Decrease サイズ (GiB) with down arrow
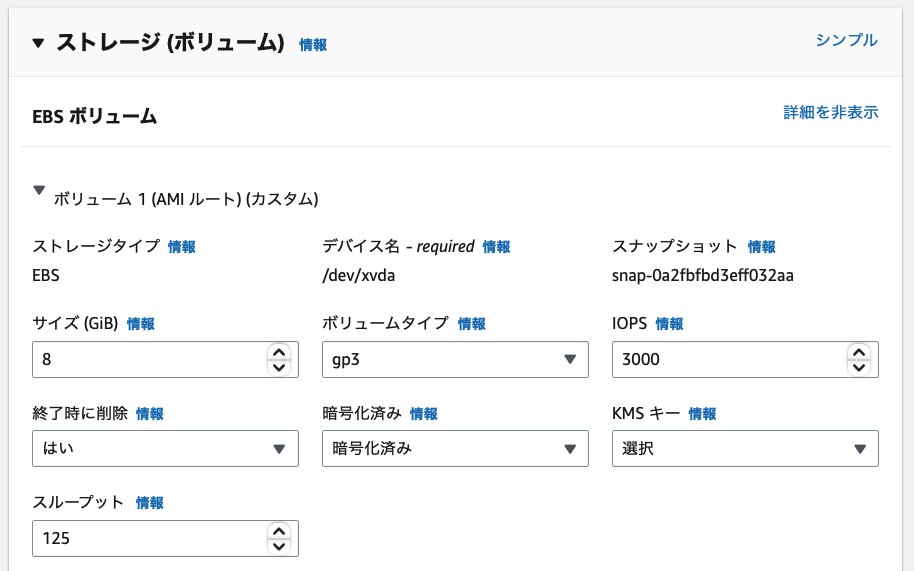Viewport: 914px width, 571px height. 279,368
